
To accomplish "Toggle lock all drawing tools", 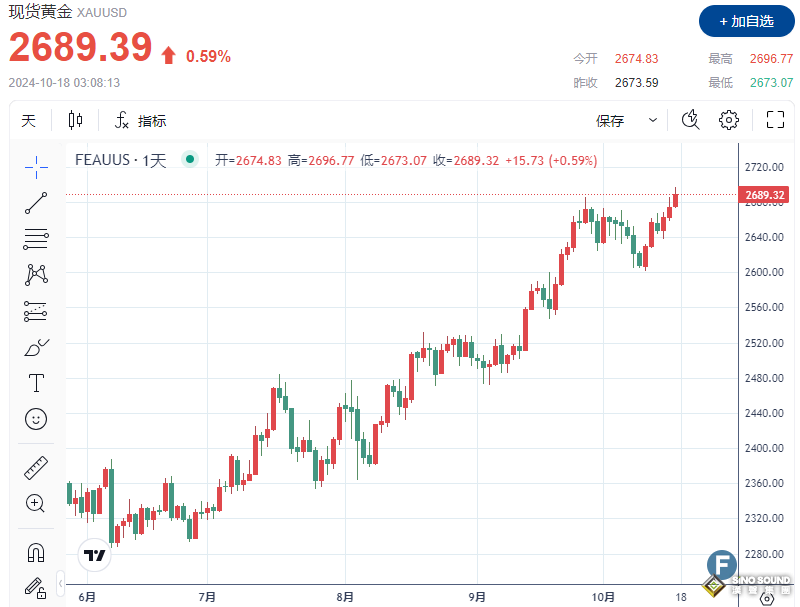I will pos(36,586).
